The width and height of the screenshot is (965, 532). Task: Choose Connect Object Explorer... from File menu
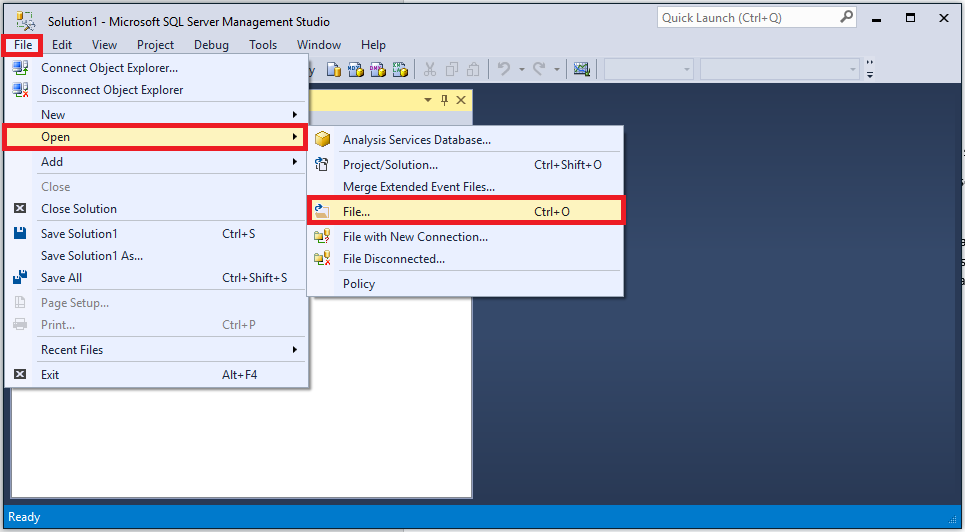point(156,68)
